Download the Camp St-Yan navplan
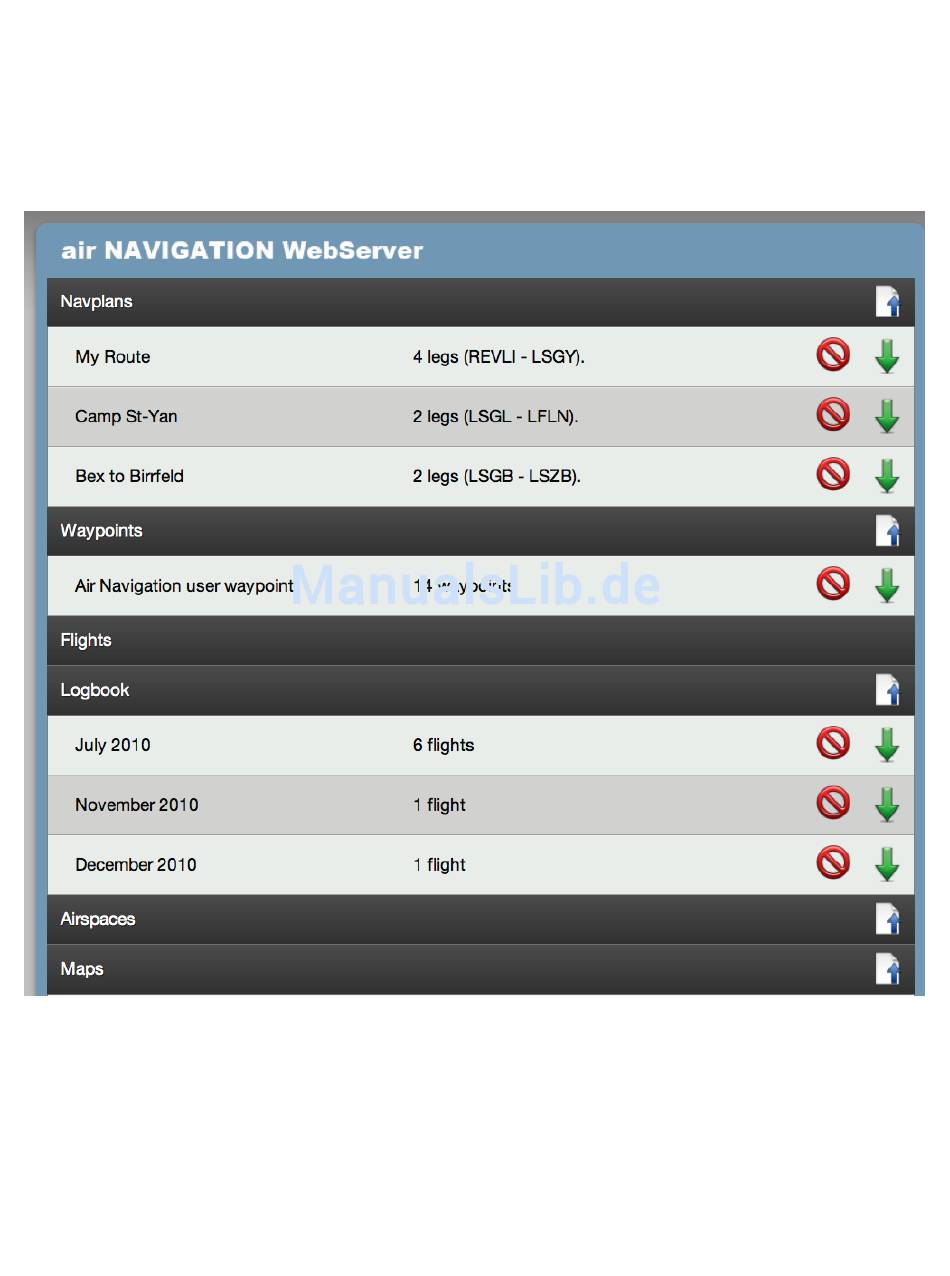The image size is (950, 1276). pyautogui.click(x=887, y=416)
